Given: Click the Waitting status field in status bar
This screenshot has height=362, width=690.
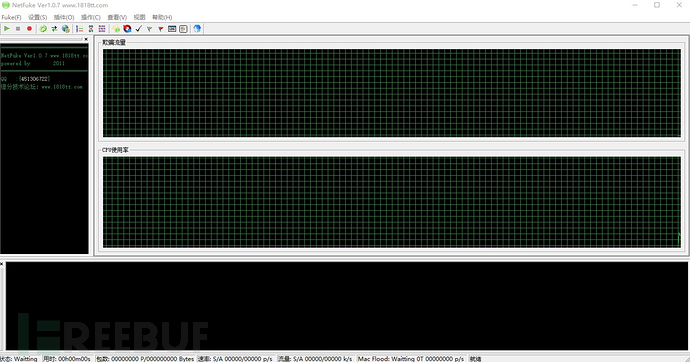Looking at the screenshot, I should tap(20, 358).
